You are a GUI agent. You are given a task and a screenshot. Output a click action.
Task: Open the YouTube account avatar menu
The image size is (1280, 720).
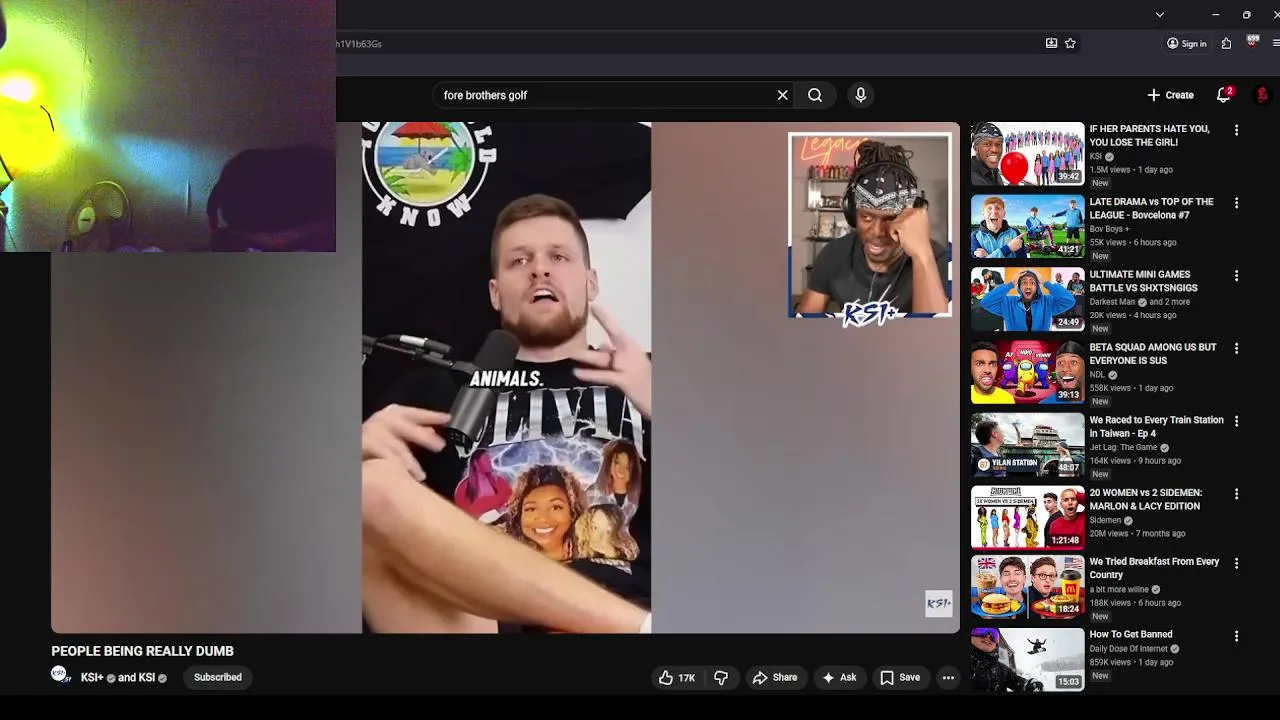(x=1263, y=95)
